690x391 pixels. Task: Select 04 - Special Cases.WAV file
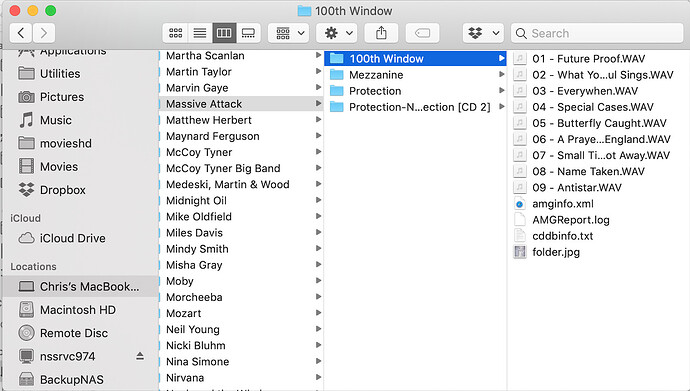pyautogui.click(x=598, y=107)
